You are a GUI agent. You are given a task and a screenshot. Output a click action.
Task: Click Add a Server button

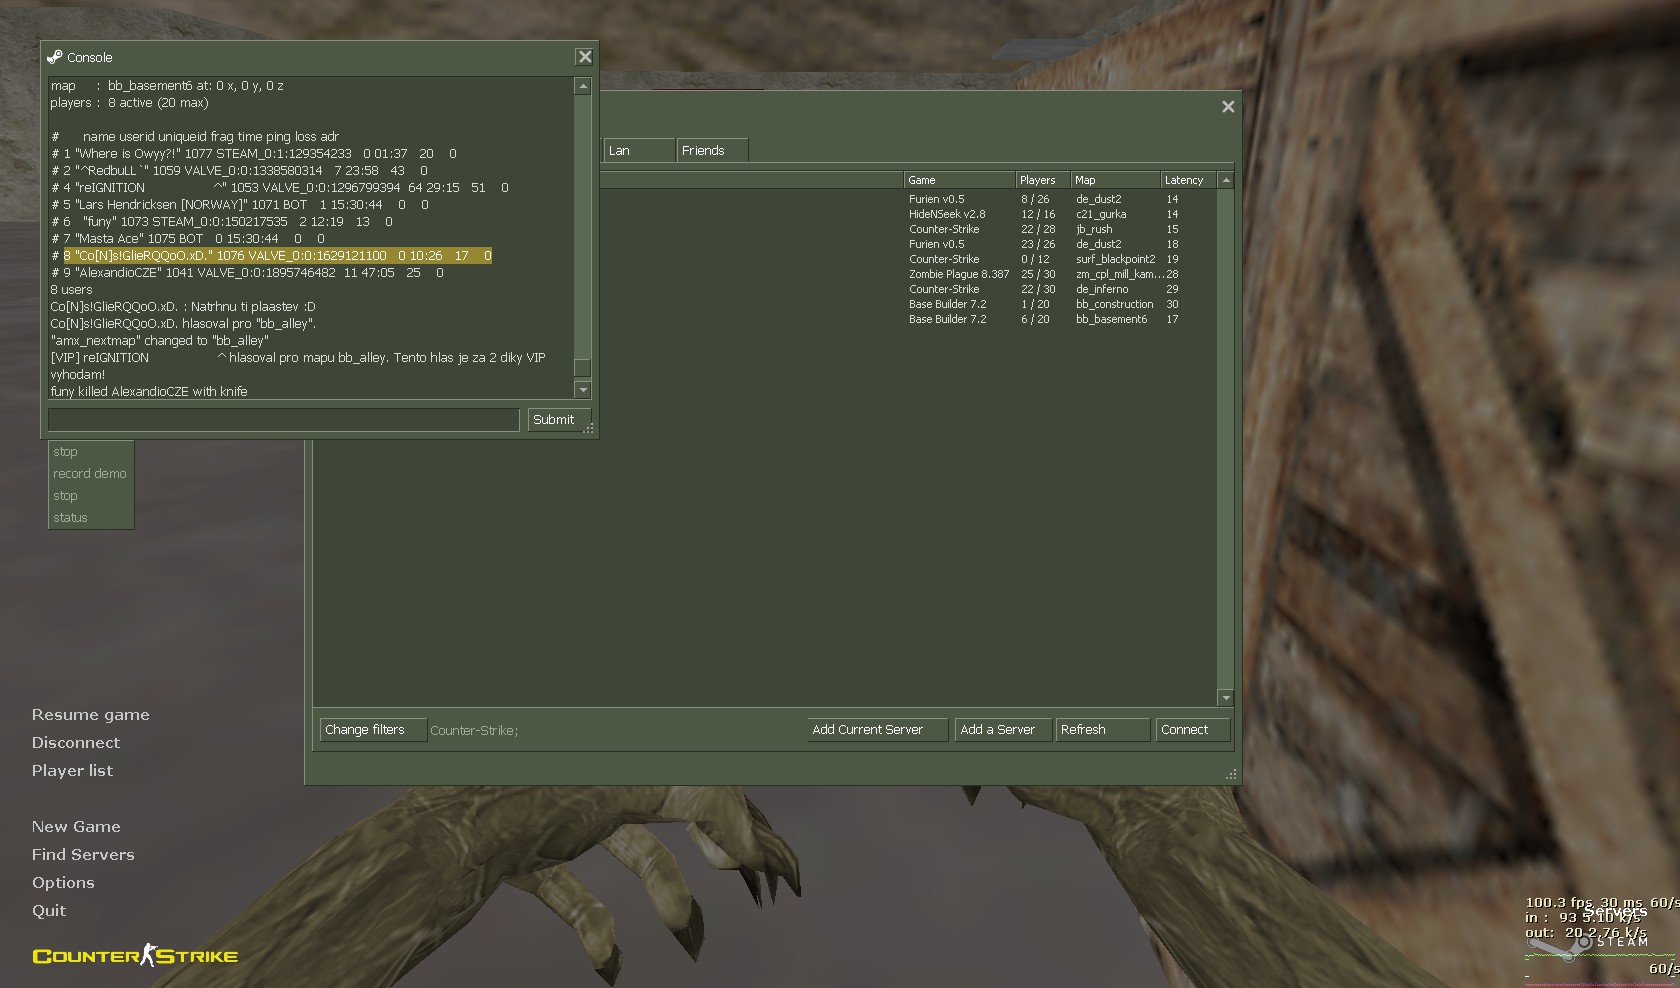[1003, 730]
